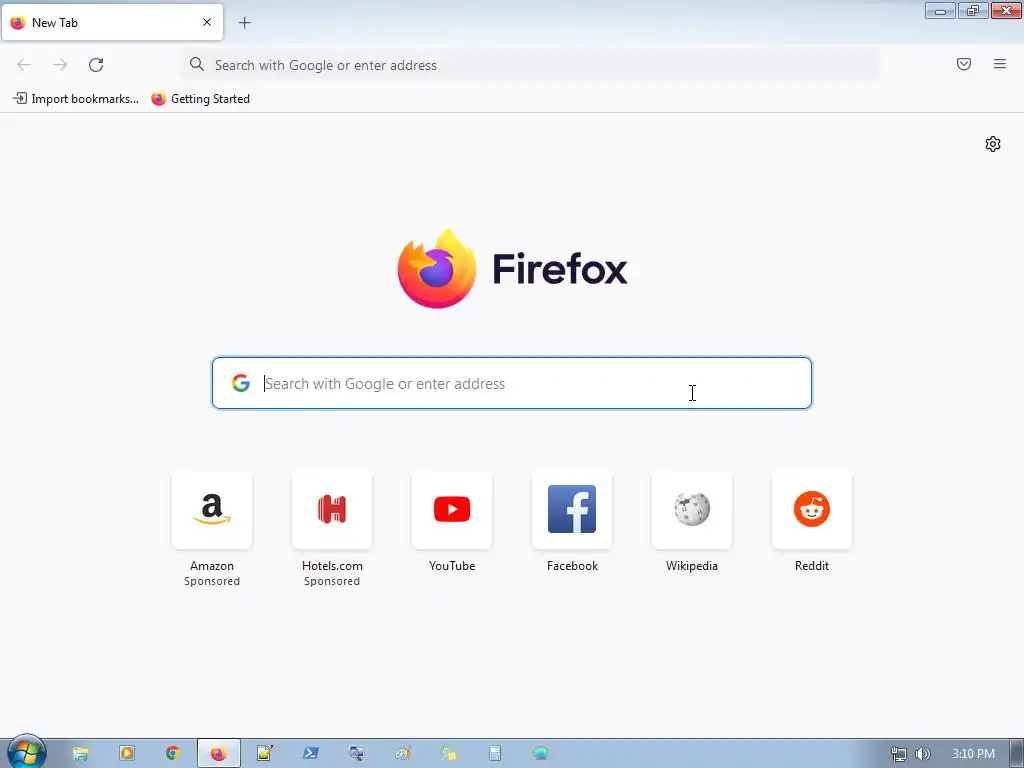This screenshot has height=768, width=1024.
Task: Open the Paint icon in taskbar
Action: pos(403,754)
